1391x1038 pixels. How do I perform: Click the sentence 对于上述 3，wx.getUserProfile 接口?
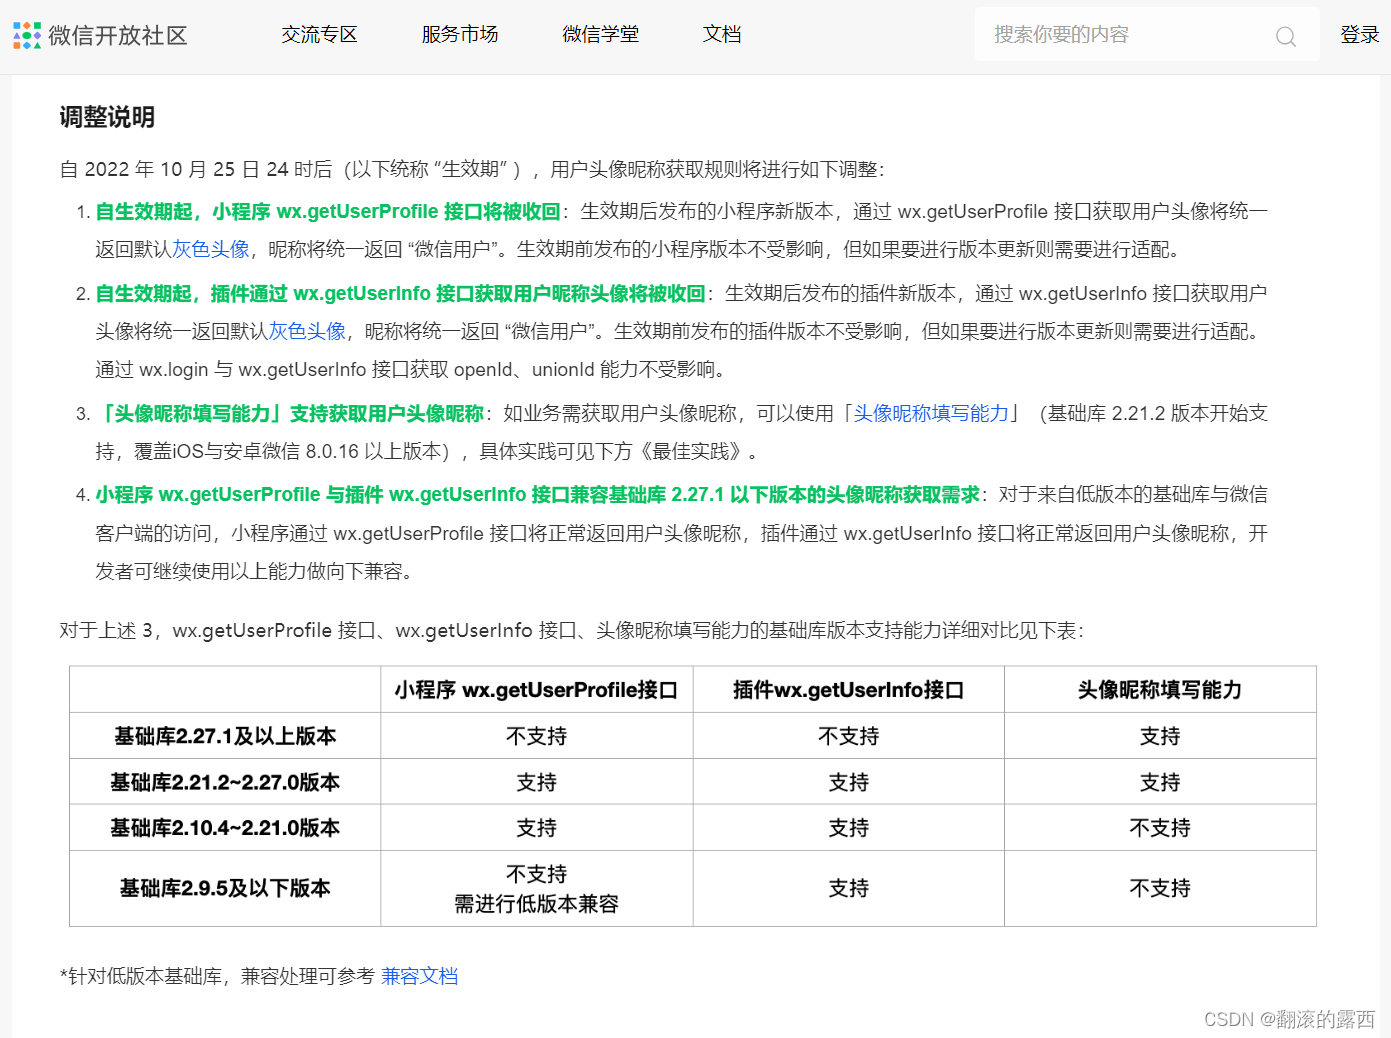pyautogui.click(x=571, y=630)
